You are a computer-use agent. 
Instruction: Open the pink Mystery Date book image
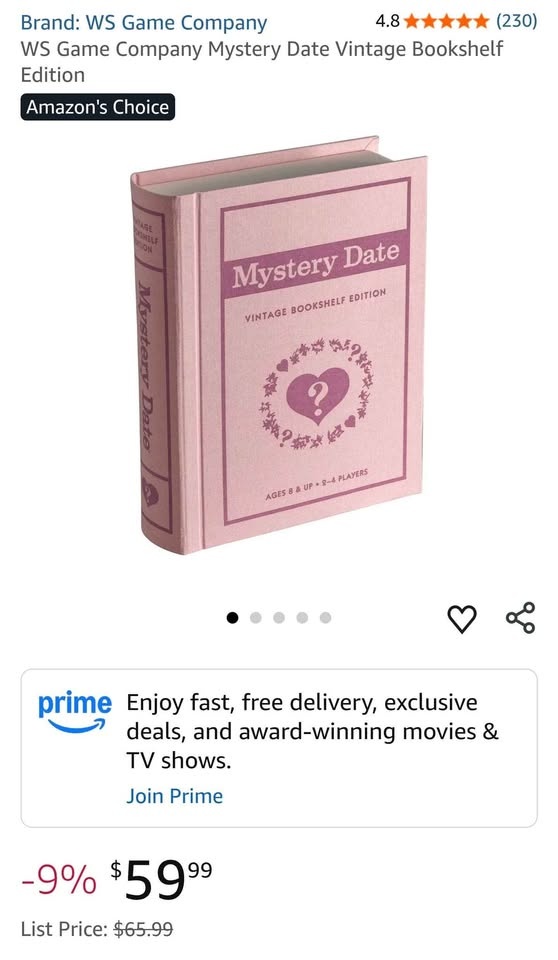pyautogui.click(x=279, y=345)
